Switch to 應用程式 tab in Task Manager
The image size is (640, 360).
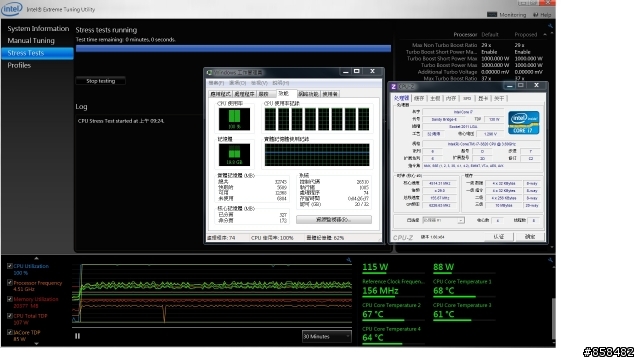pyautogui.click(x=220, y=94)
